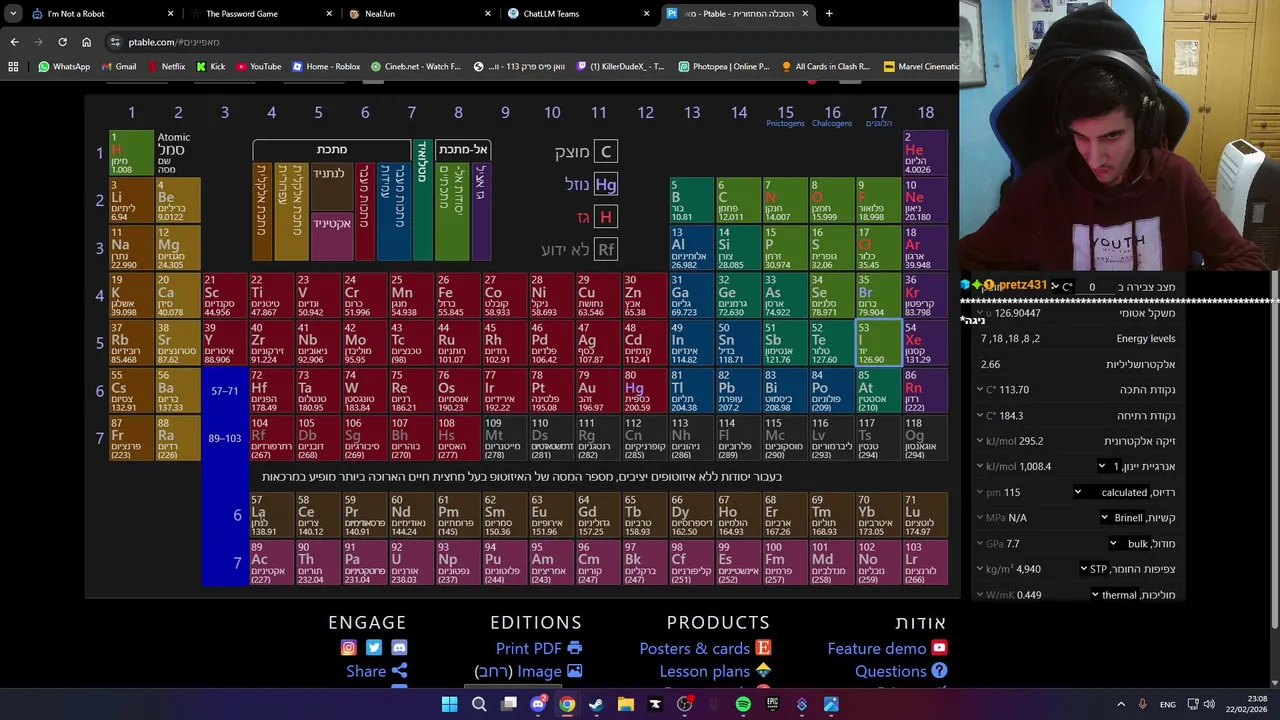Click group number 18 header

(925, 113)
